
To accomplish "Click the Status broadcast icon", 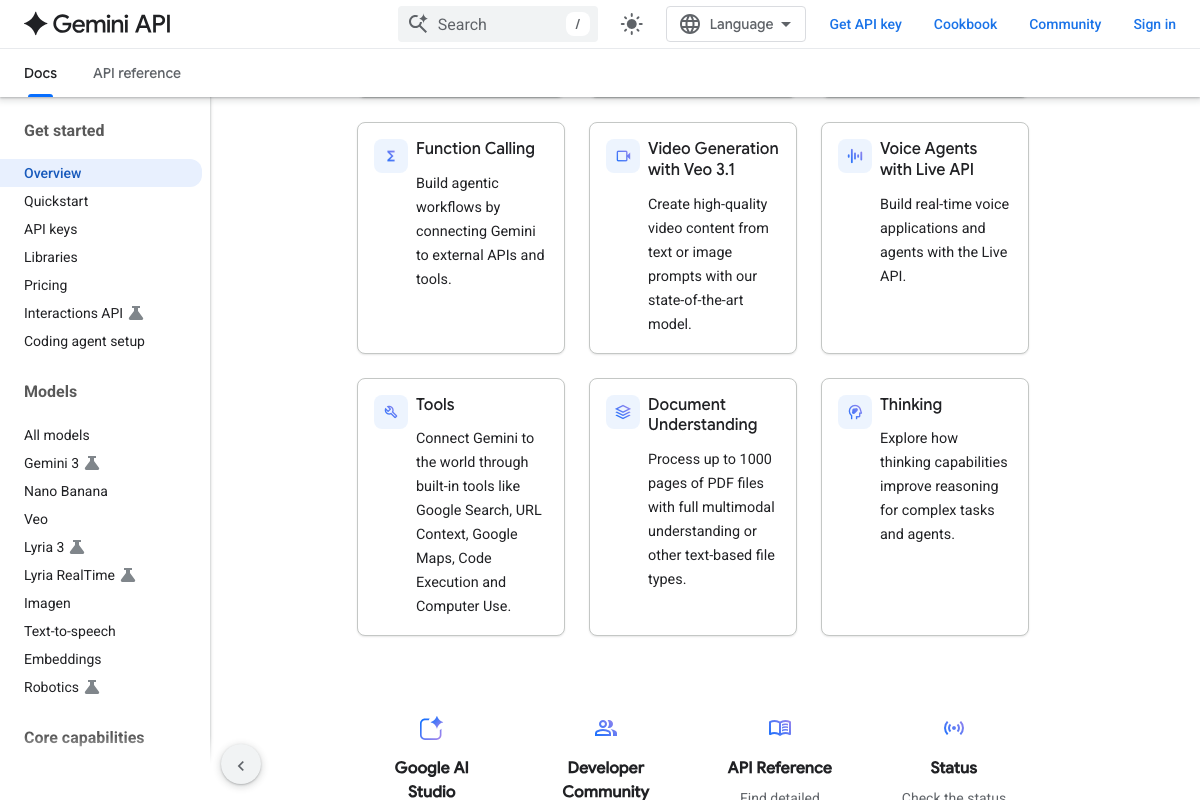I will coord(954,728).
